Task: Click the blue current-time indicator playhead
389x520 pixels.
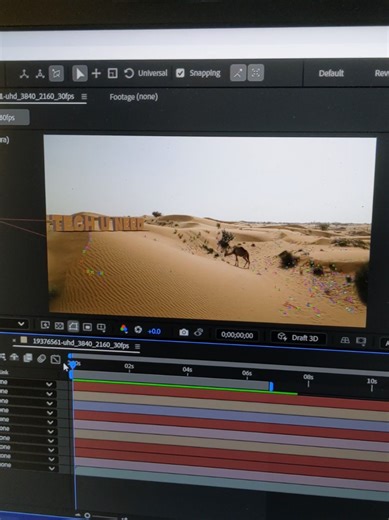Action: [x=72, y=365]
